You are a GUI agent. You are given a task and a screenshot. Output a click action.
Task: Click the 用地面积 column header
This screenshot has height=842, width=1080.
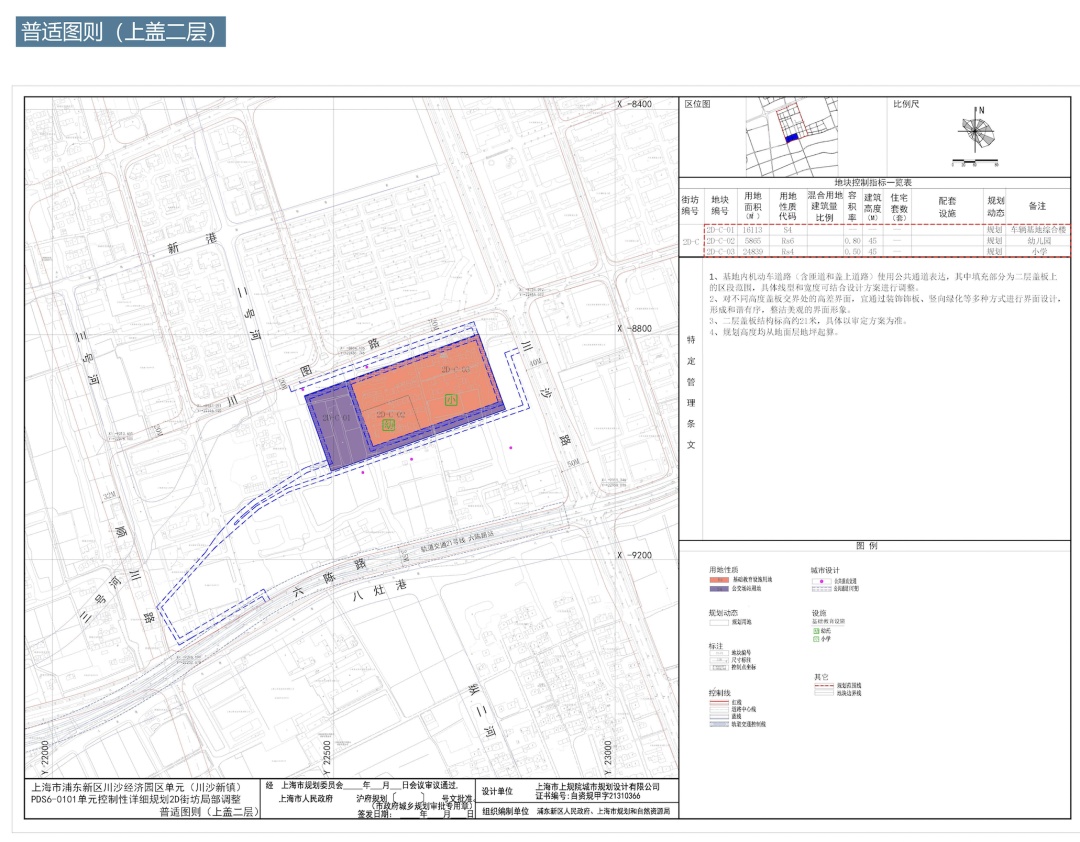point(753,206)
